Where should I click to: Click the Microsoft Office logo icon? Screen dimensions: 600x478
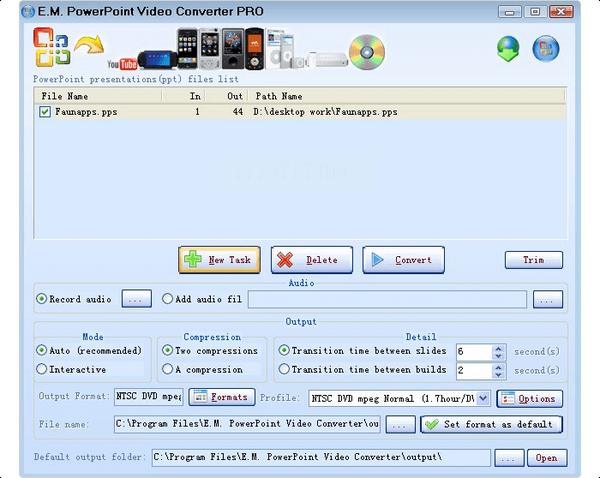(48, 46)
